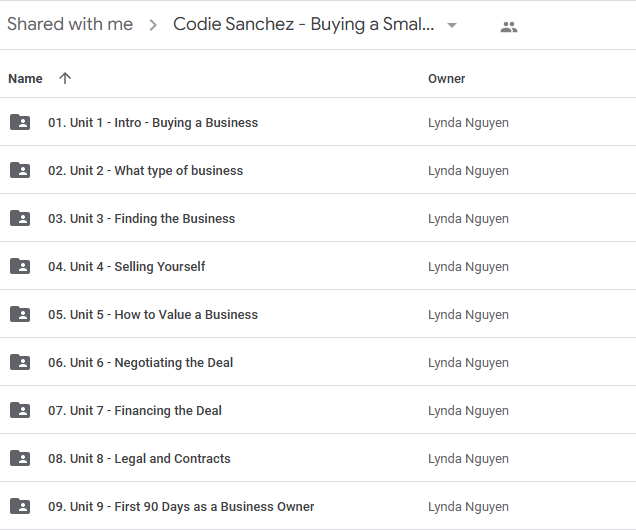Click the breadcrumb chevron separator

coord(153,26)
